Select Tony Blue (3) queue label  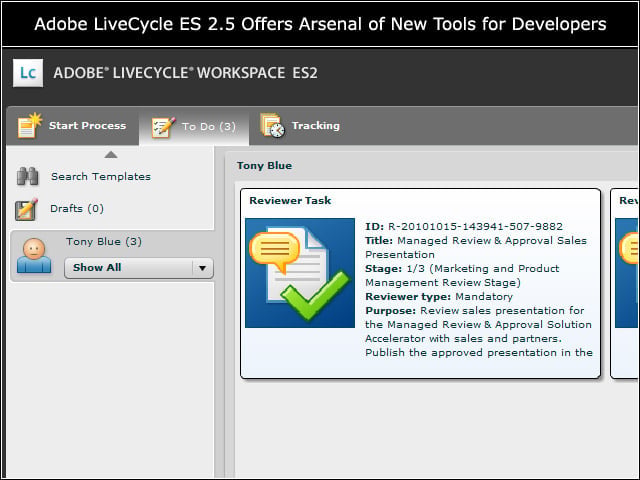(x=104, y=242)
